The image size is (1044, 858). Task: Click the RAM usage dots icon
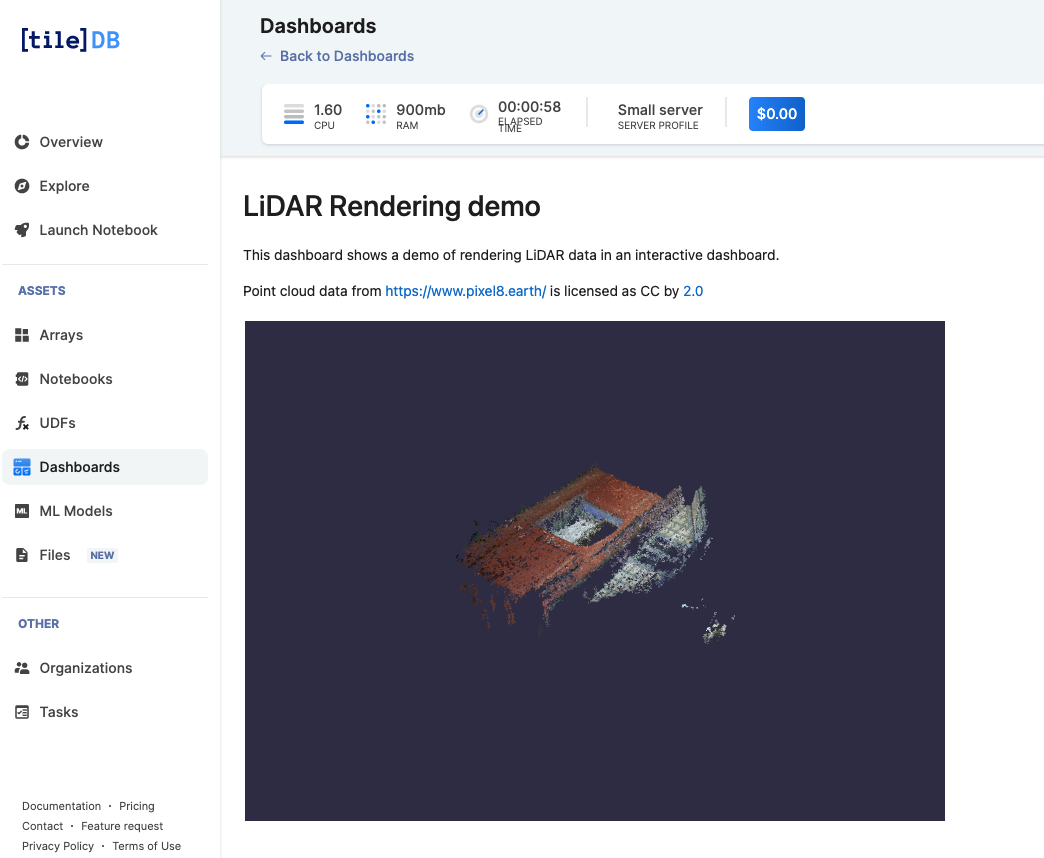pyautogui.click(x=375, y=113)
